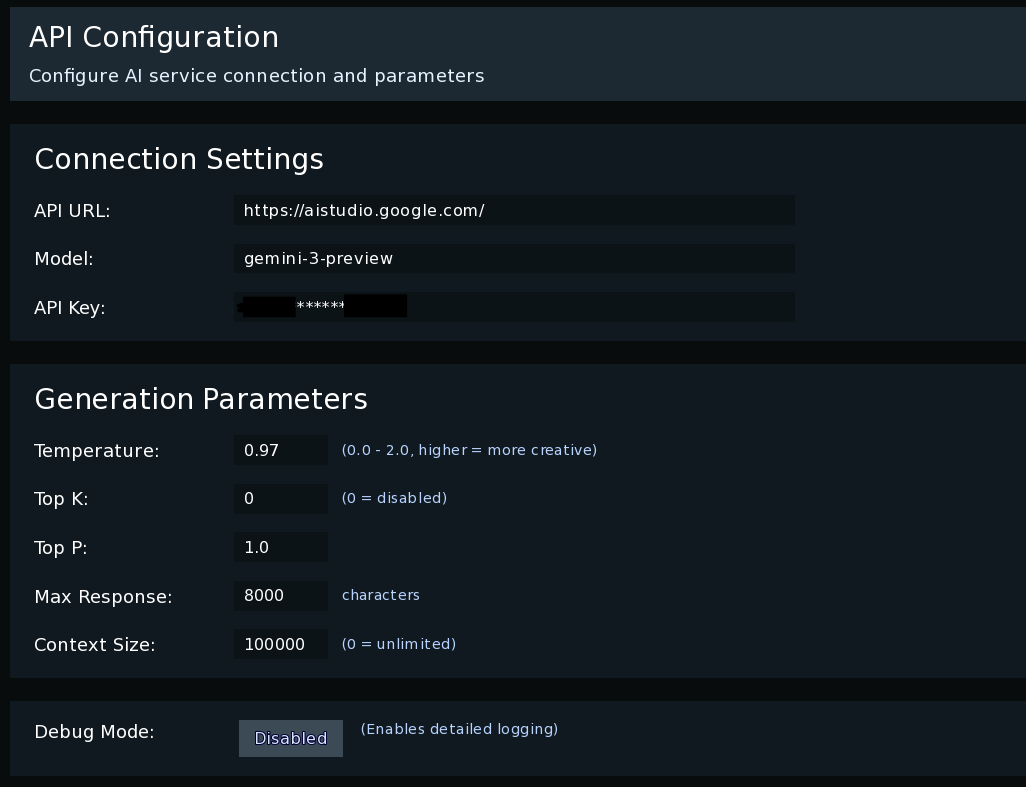Click the "Generation Parameters" section heading
The image size is (1026, 787).
tap(201, 399)
